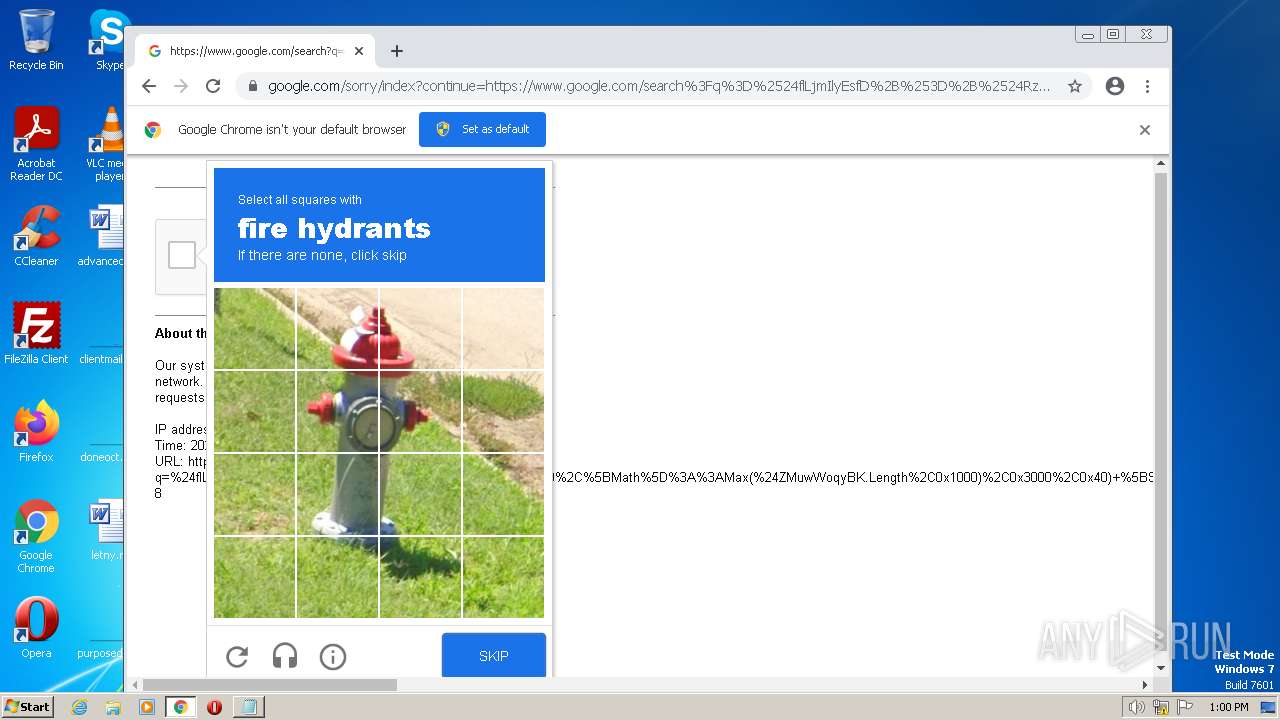The width and height of the screenshot is (1280, 720).
Task: Open VLC media player desktop shortcut
Action: [106, 144]
